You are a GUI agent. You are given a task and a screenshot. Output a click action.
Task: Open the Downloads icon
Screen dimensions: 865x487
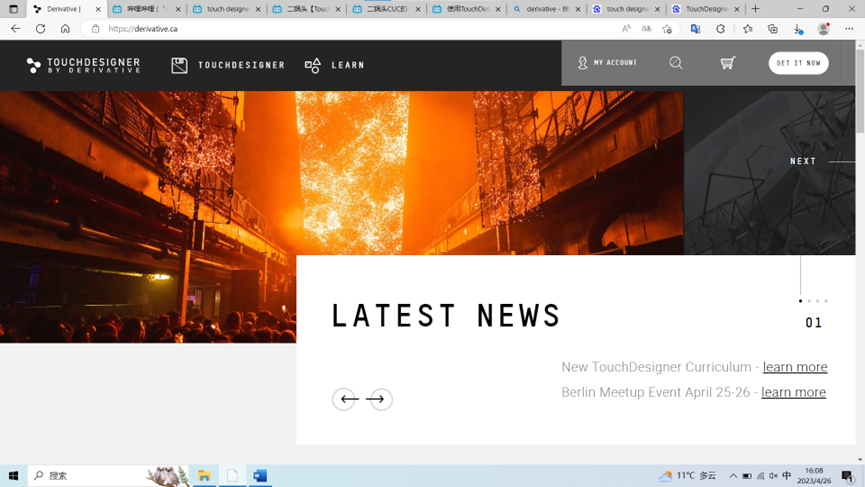pyautogui.click(x=798, y=29)
